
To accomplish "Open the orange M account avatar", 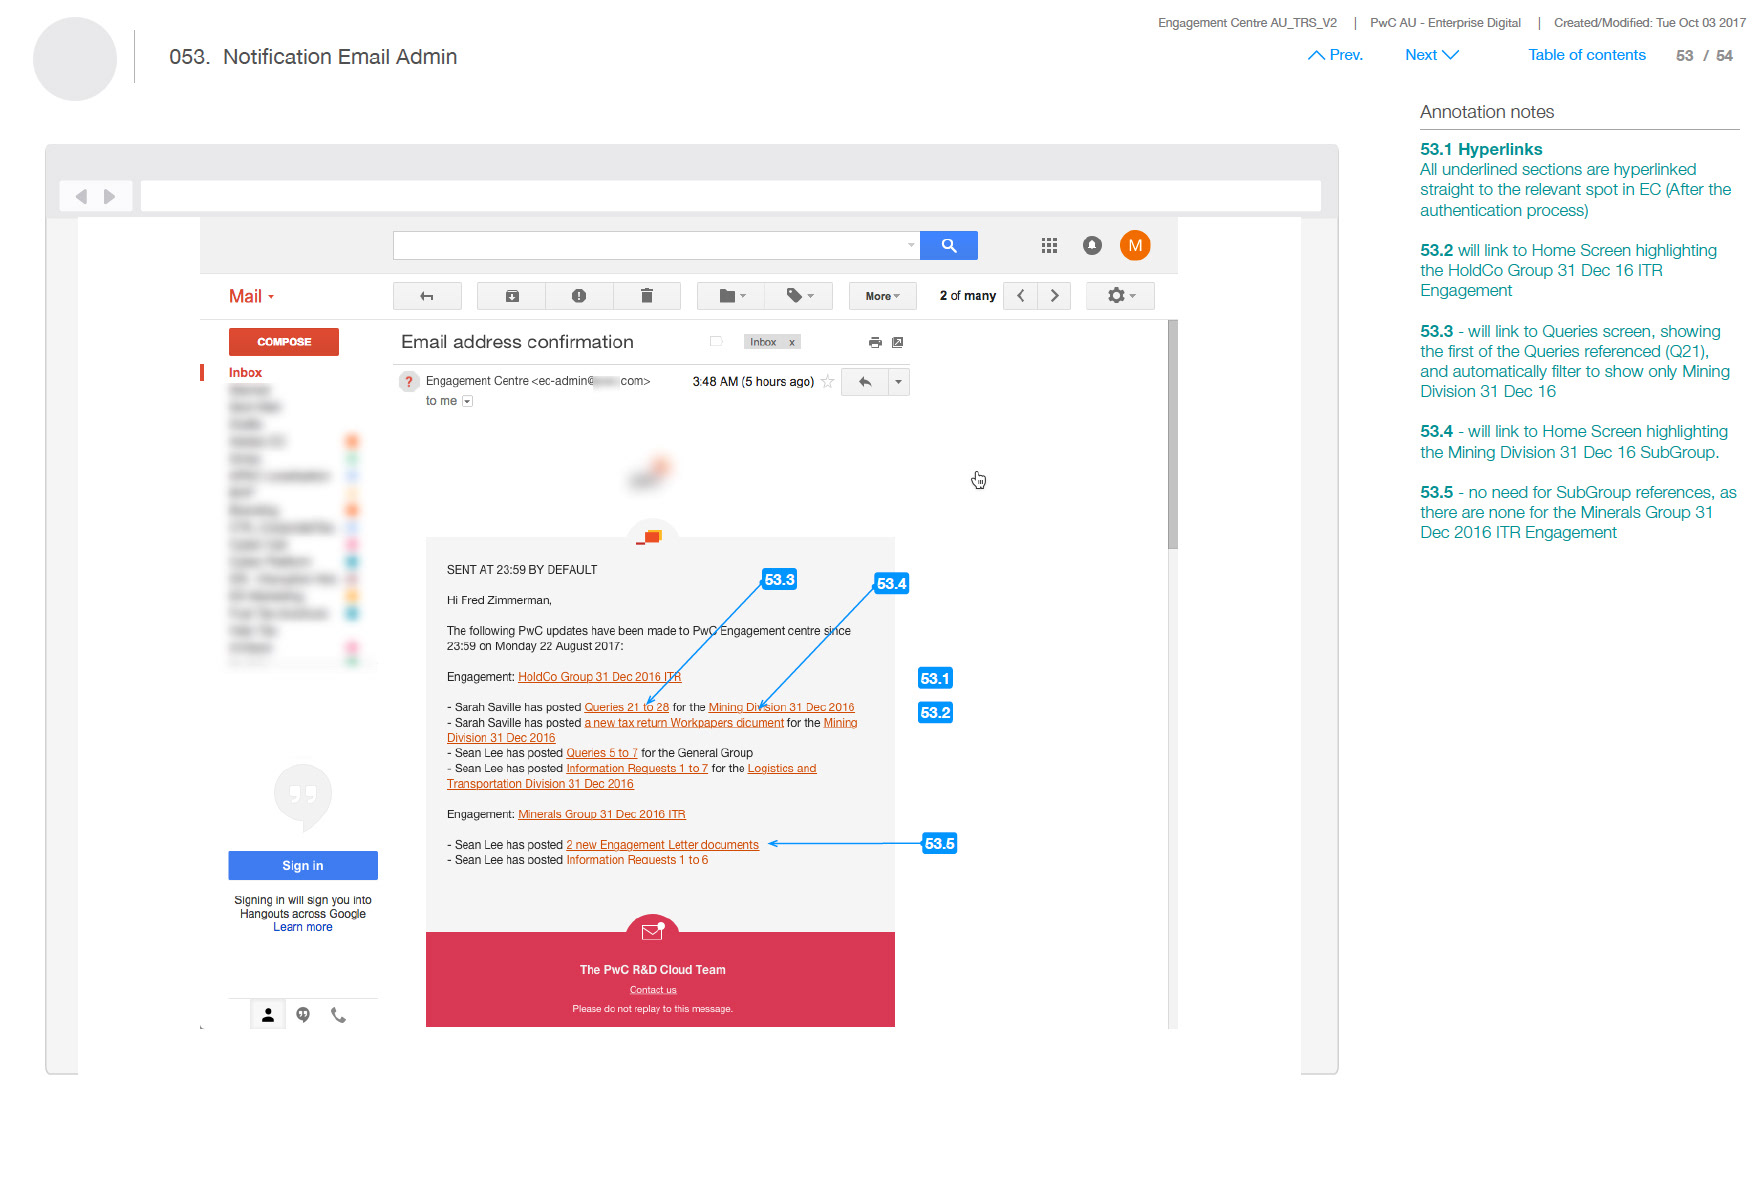I will point(1135,245).
